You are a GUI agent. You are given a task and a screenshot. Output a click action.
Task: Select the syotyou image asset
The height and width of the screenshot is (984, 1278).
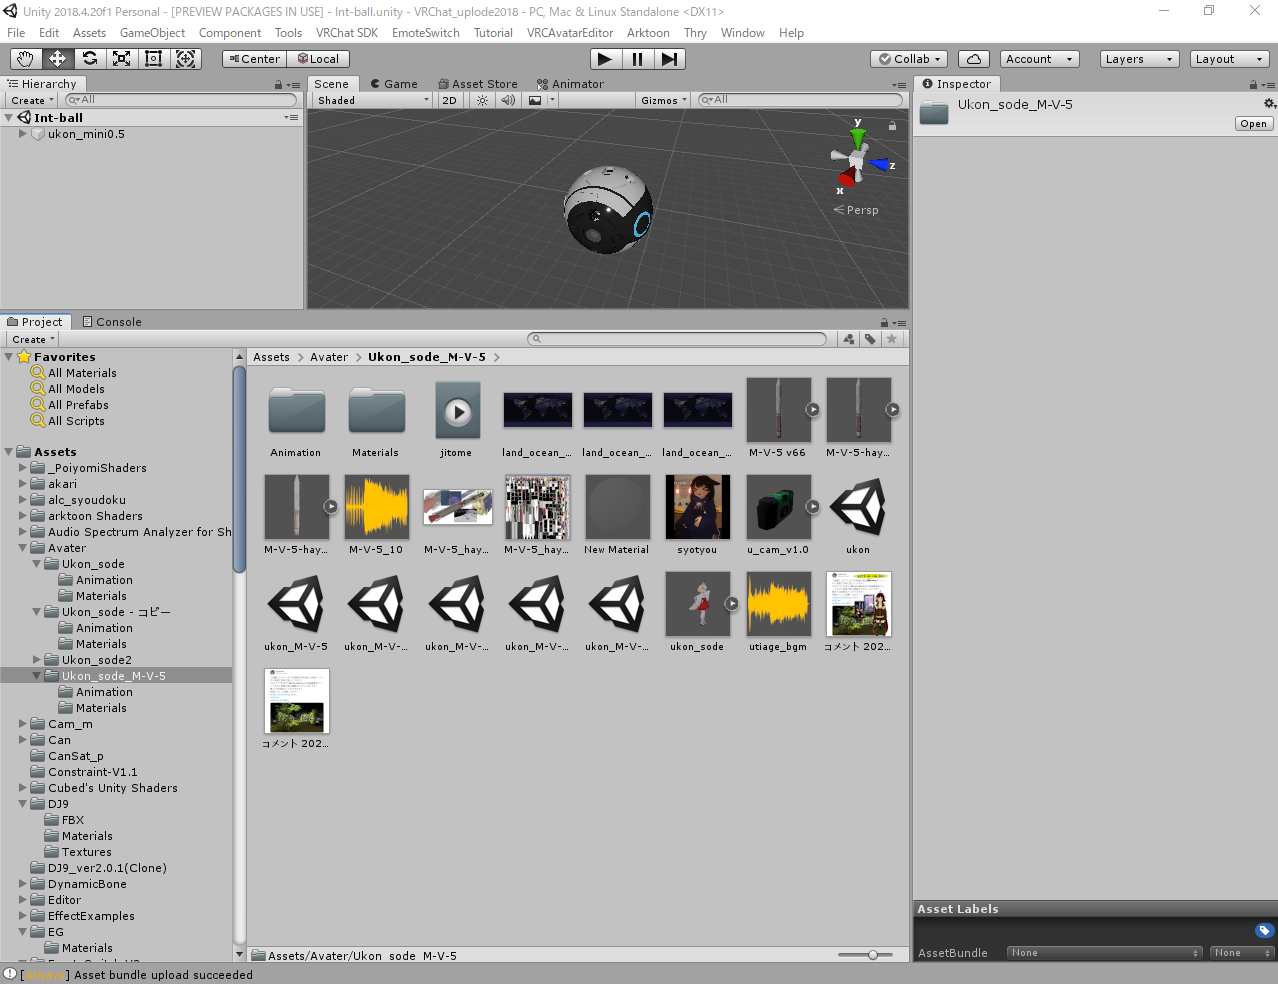(x=697, y=516)
